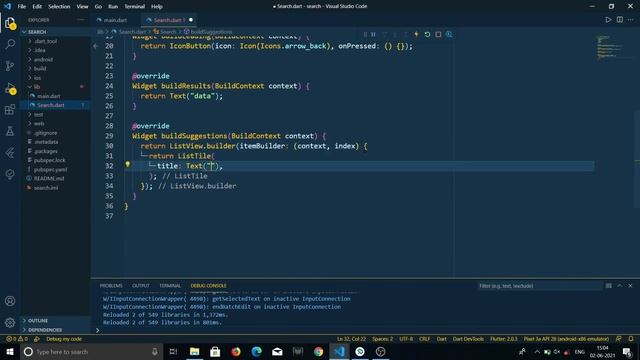Open the widget inspector debug icon
Image resolution: width=640 pixels, height=360 pixels.
[449, 34]
